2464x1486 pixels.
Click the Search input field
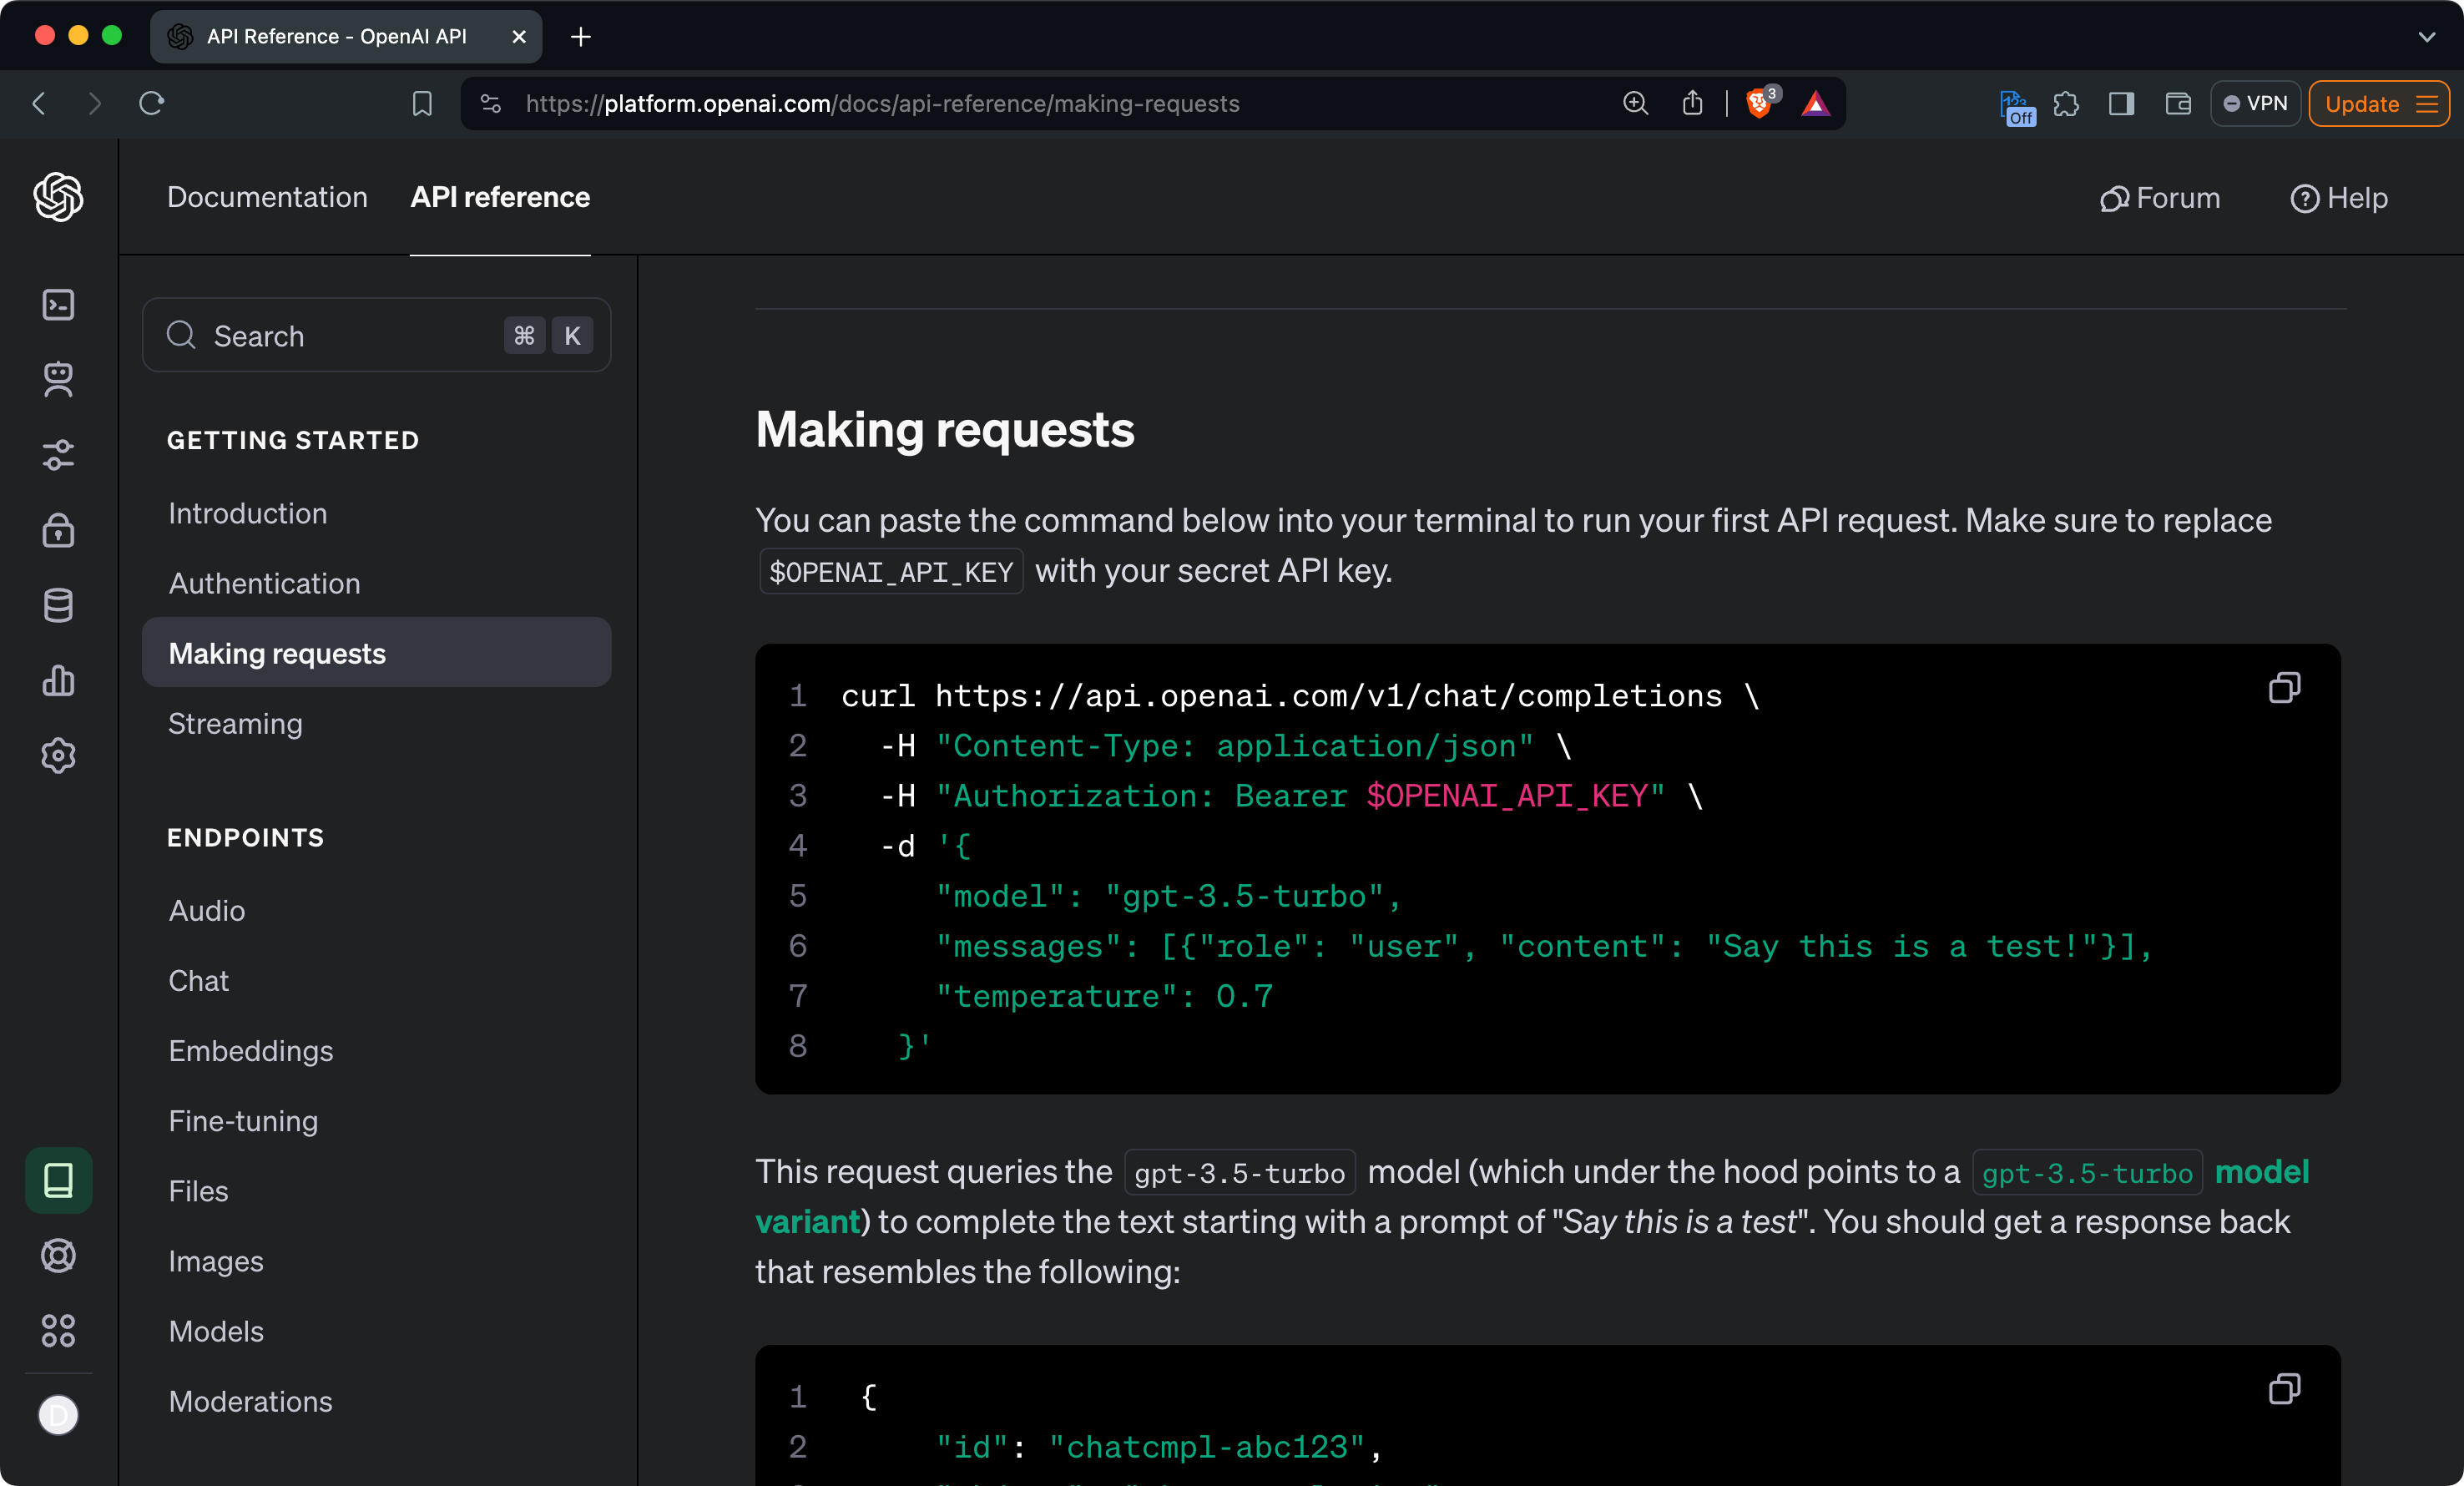point(340,336)
